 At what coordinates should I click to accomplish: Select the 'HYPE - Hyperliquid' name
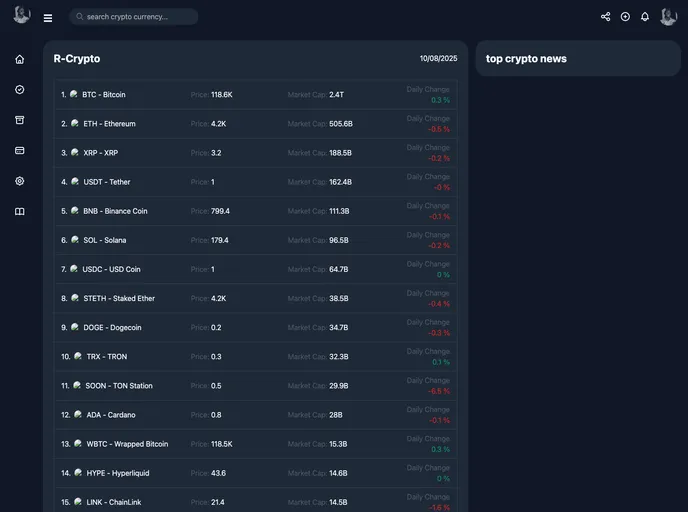[118, 473]
